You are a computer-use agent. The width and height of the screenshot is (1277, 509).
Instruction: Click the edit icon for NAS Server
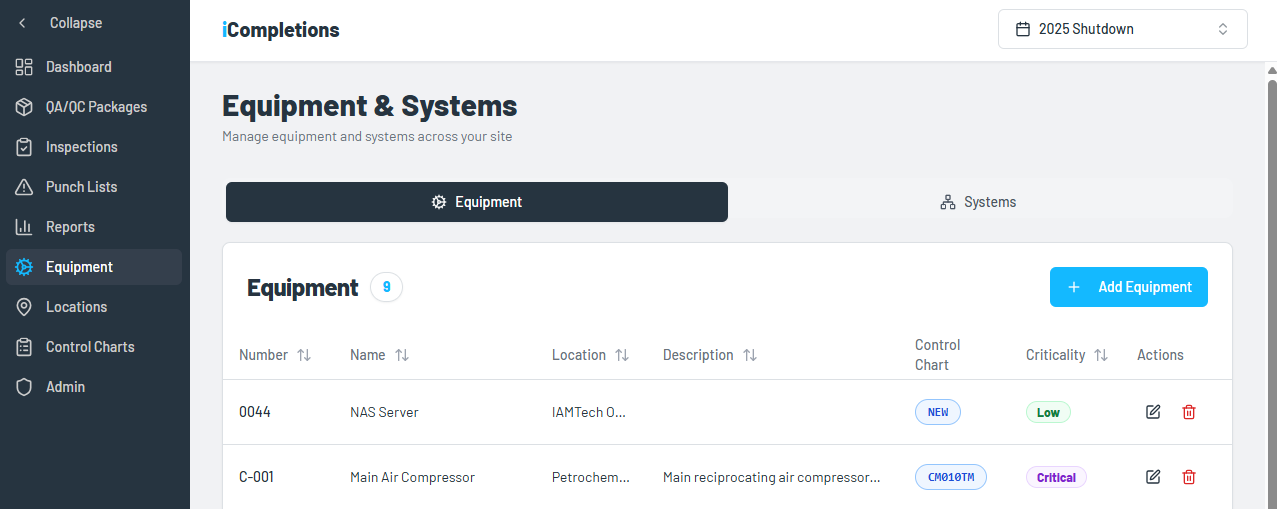pyautogui.click(x=1153, y=412)
